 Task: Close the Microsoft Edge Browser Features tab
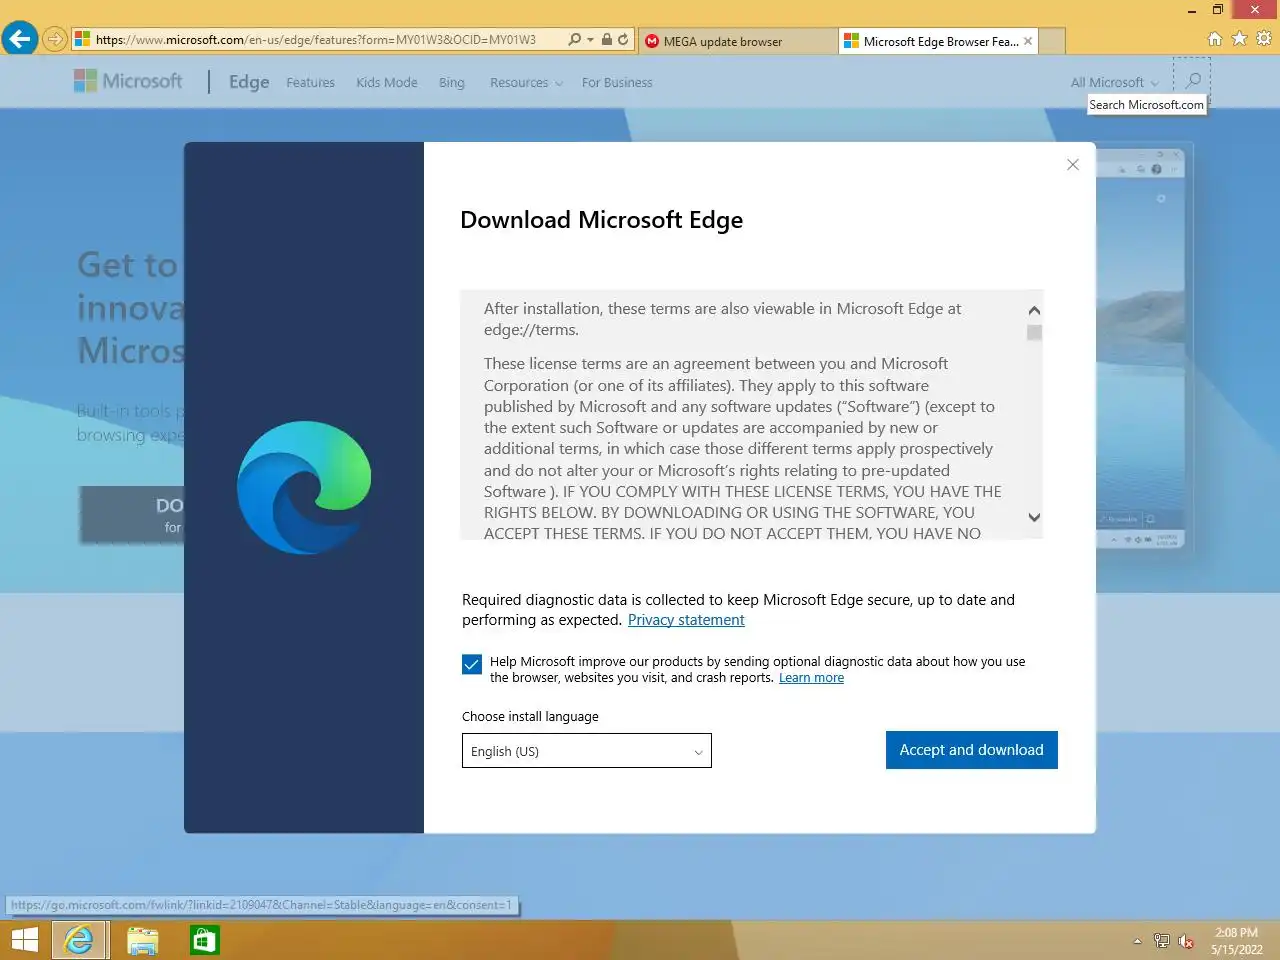1028,41
